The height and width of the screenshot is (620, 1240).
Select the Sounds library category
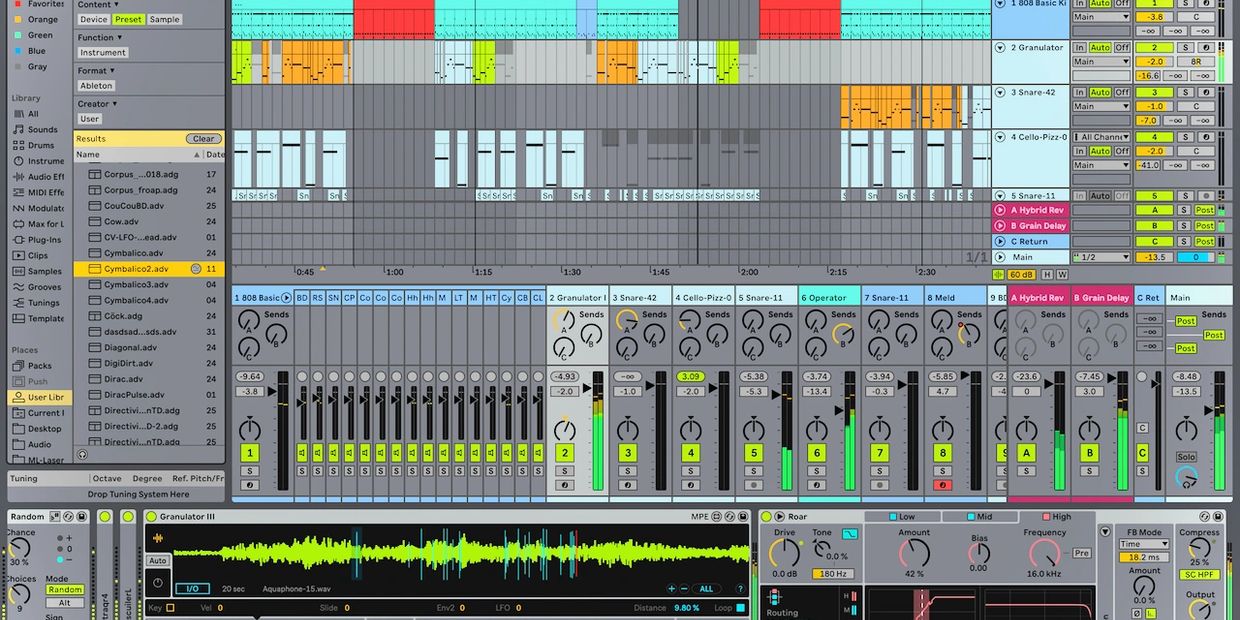(41, 129)
